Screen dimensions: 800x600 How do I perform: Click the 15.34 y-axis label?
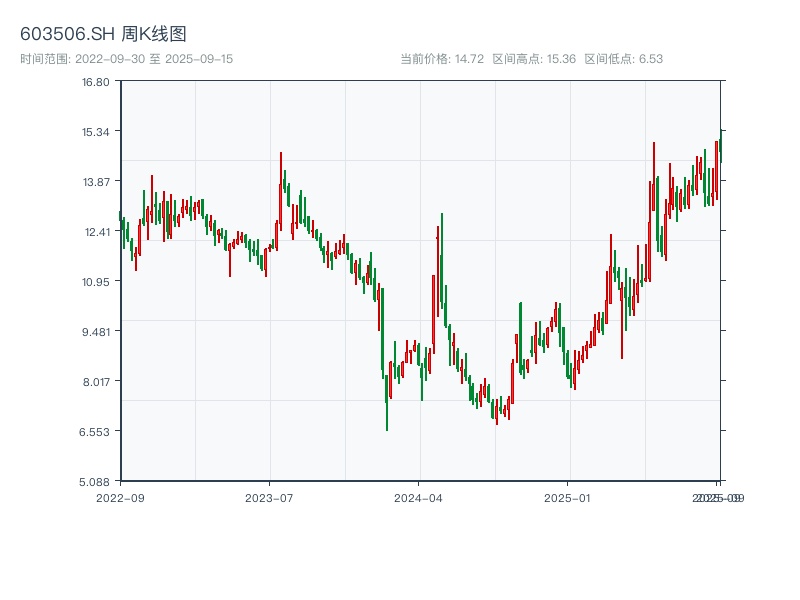pyautogui.click(x=96, y=132)
